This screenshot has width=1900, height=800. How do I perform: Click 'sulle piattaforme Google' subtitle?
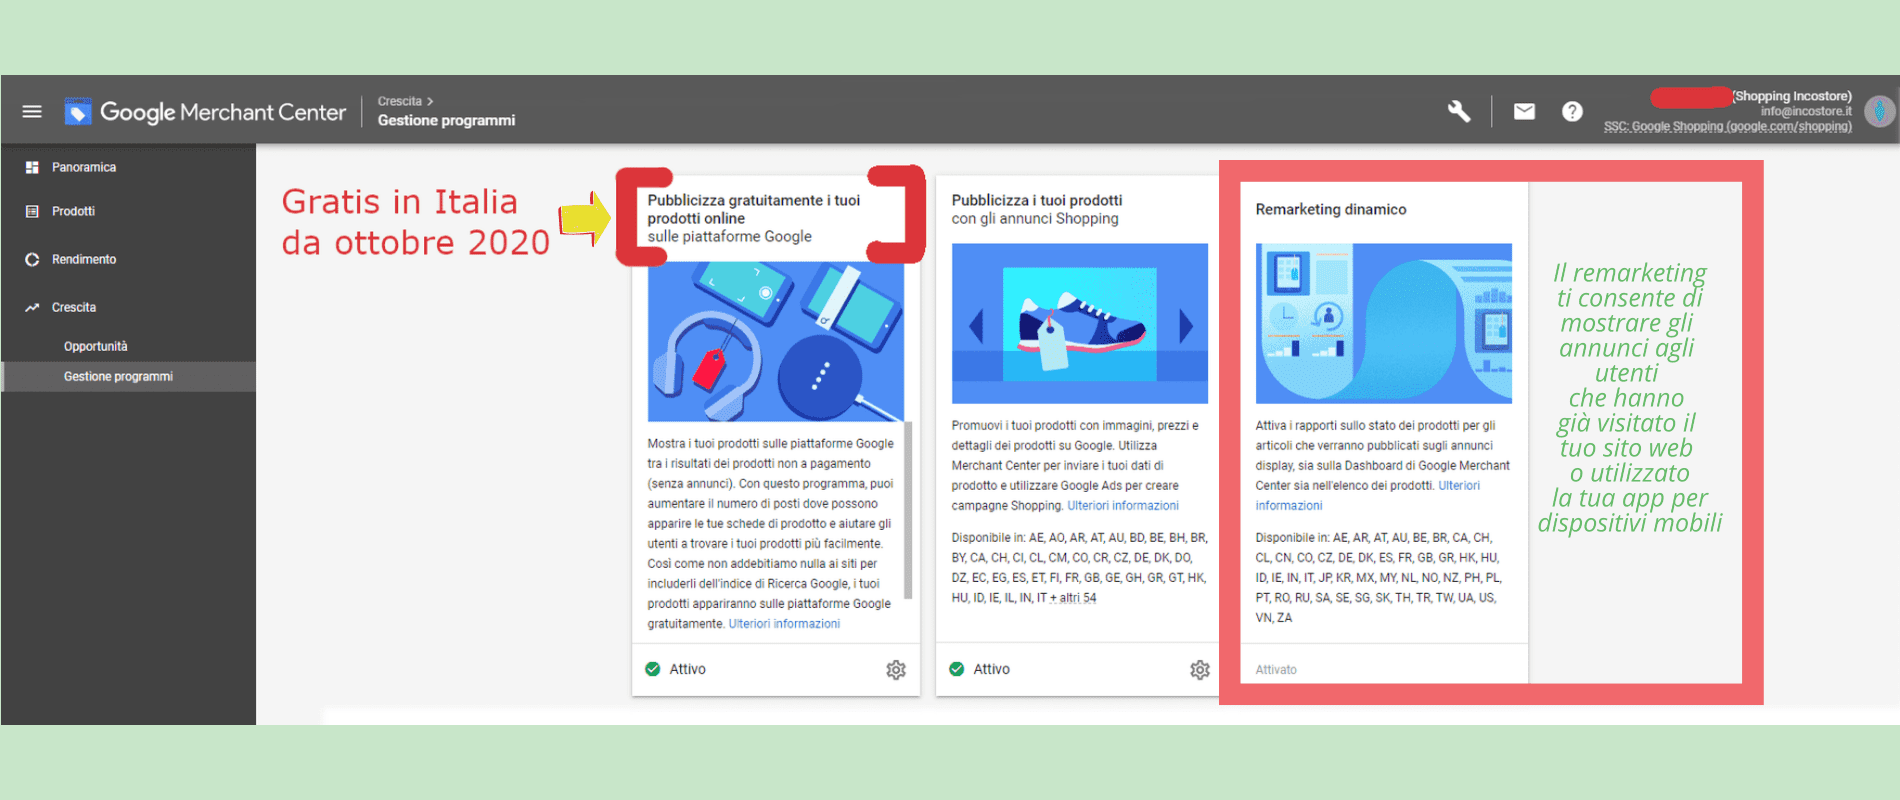pyautogui.click(x=729, y=236)
